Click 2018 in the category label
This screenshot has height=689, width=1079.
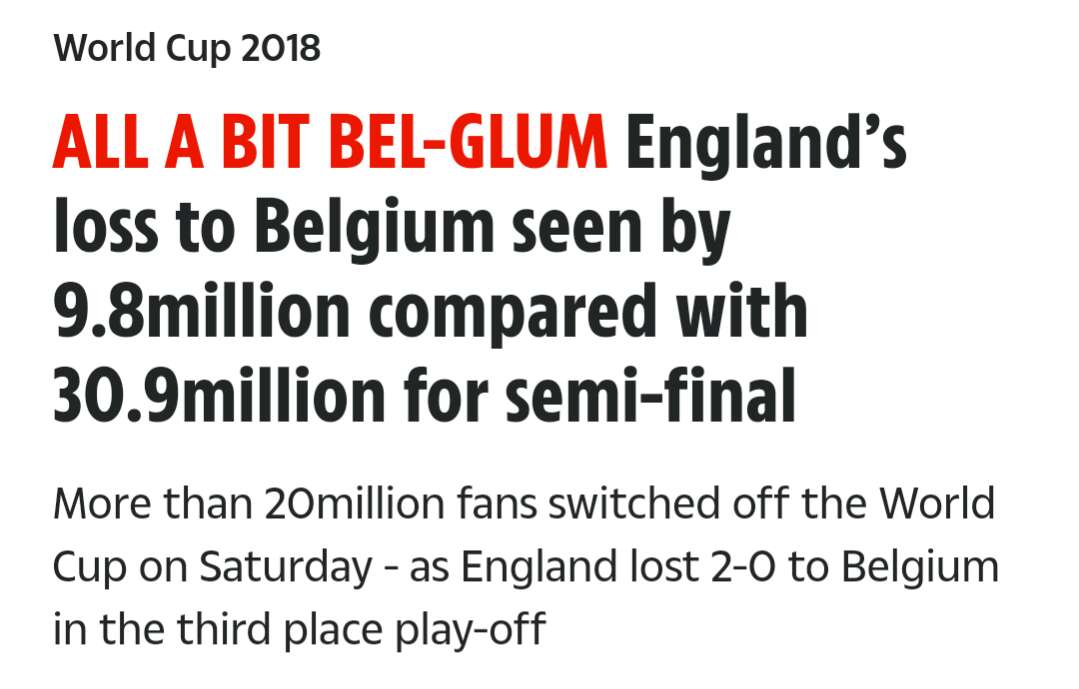[280, 48]
